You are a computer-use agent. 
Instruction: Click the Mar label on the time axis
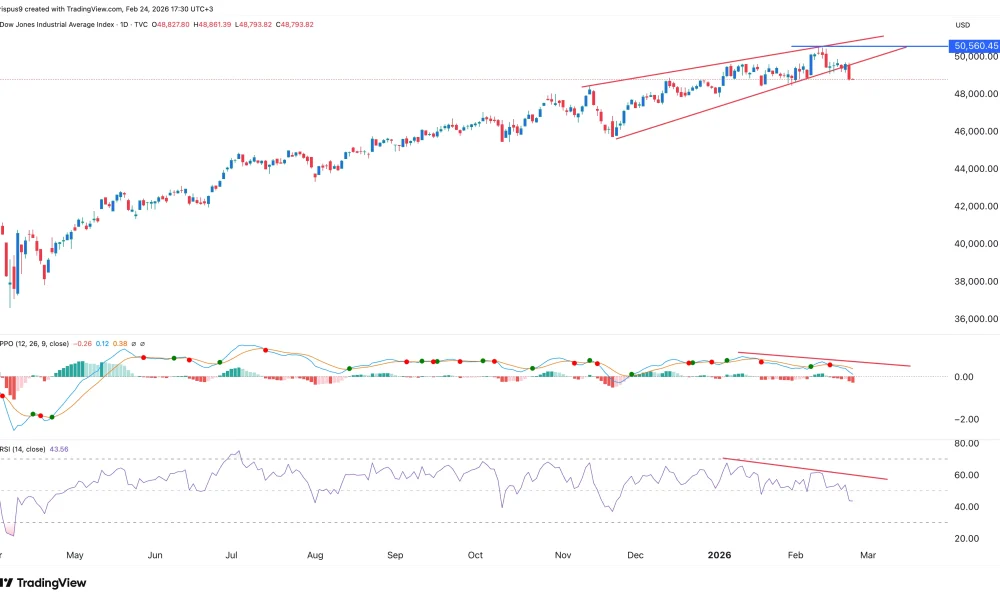tap(867, 555)
